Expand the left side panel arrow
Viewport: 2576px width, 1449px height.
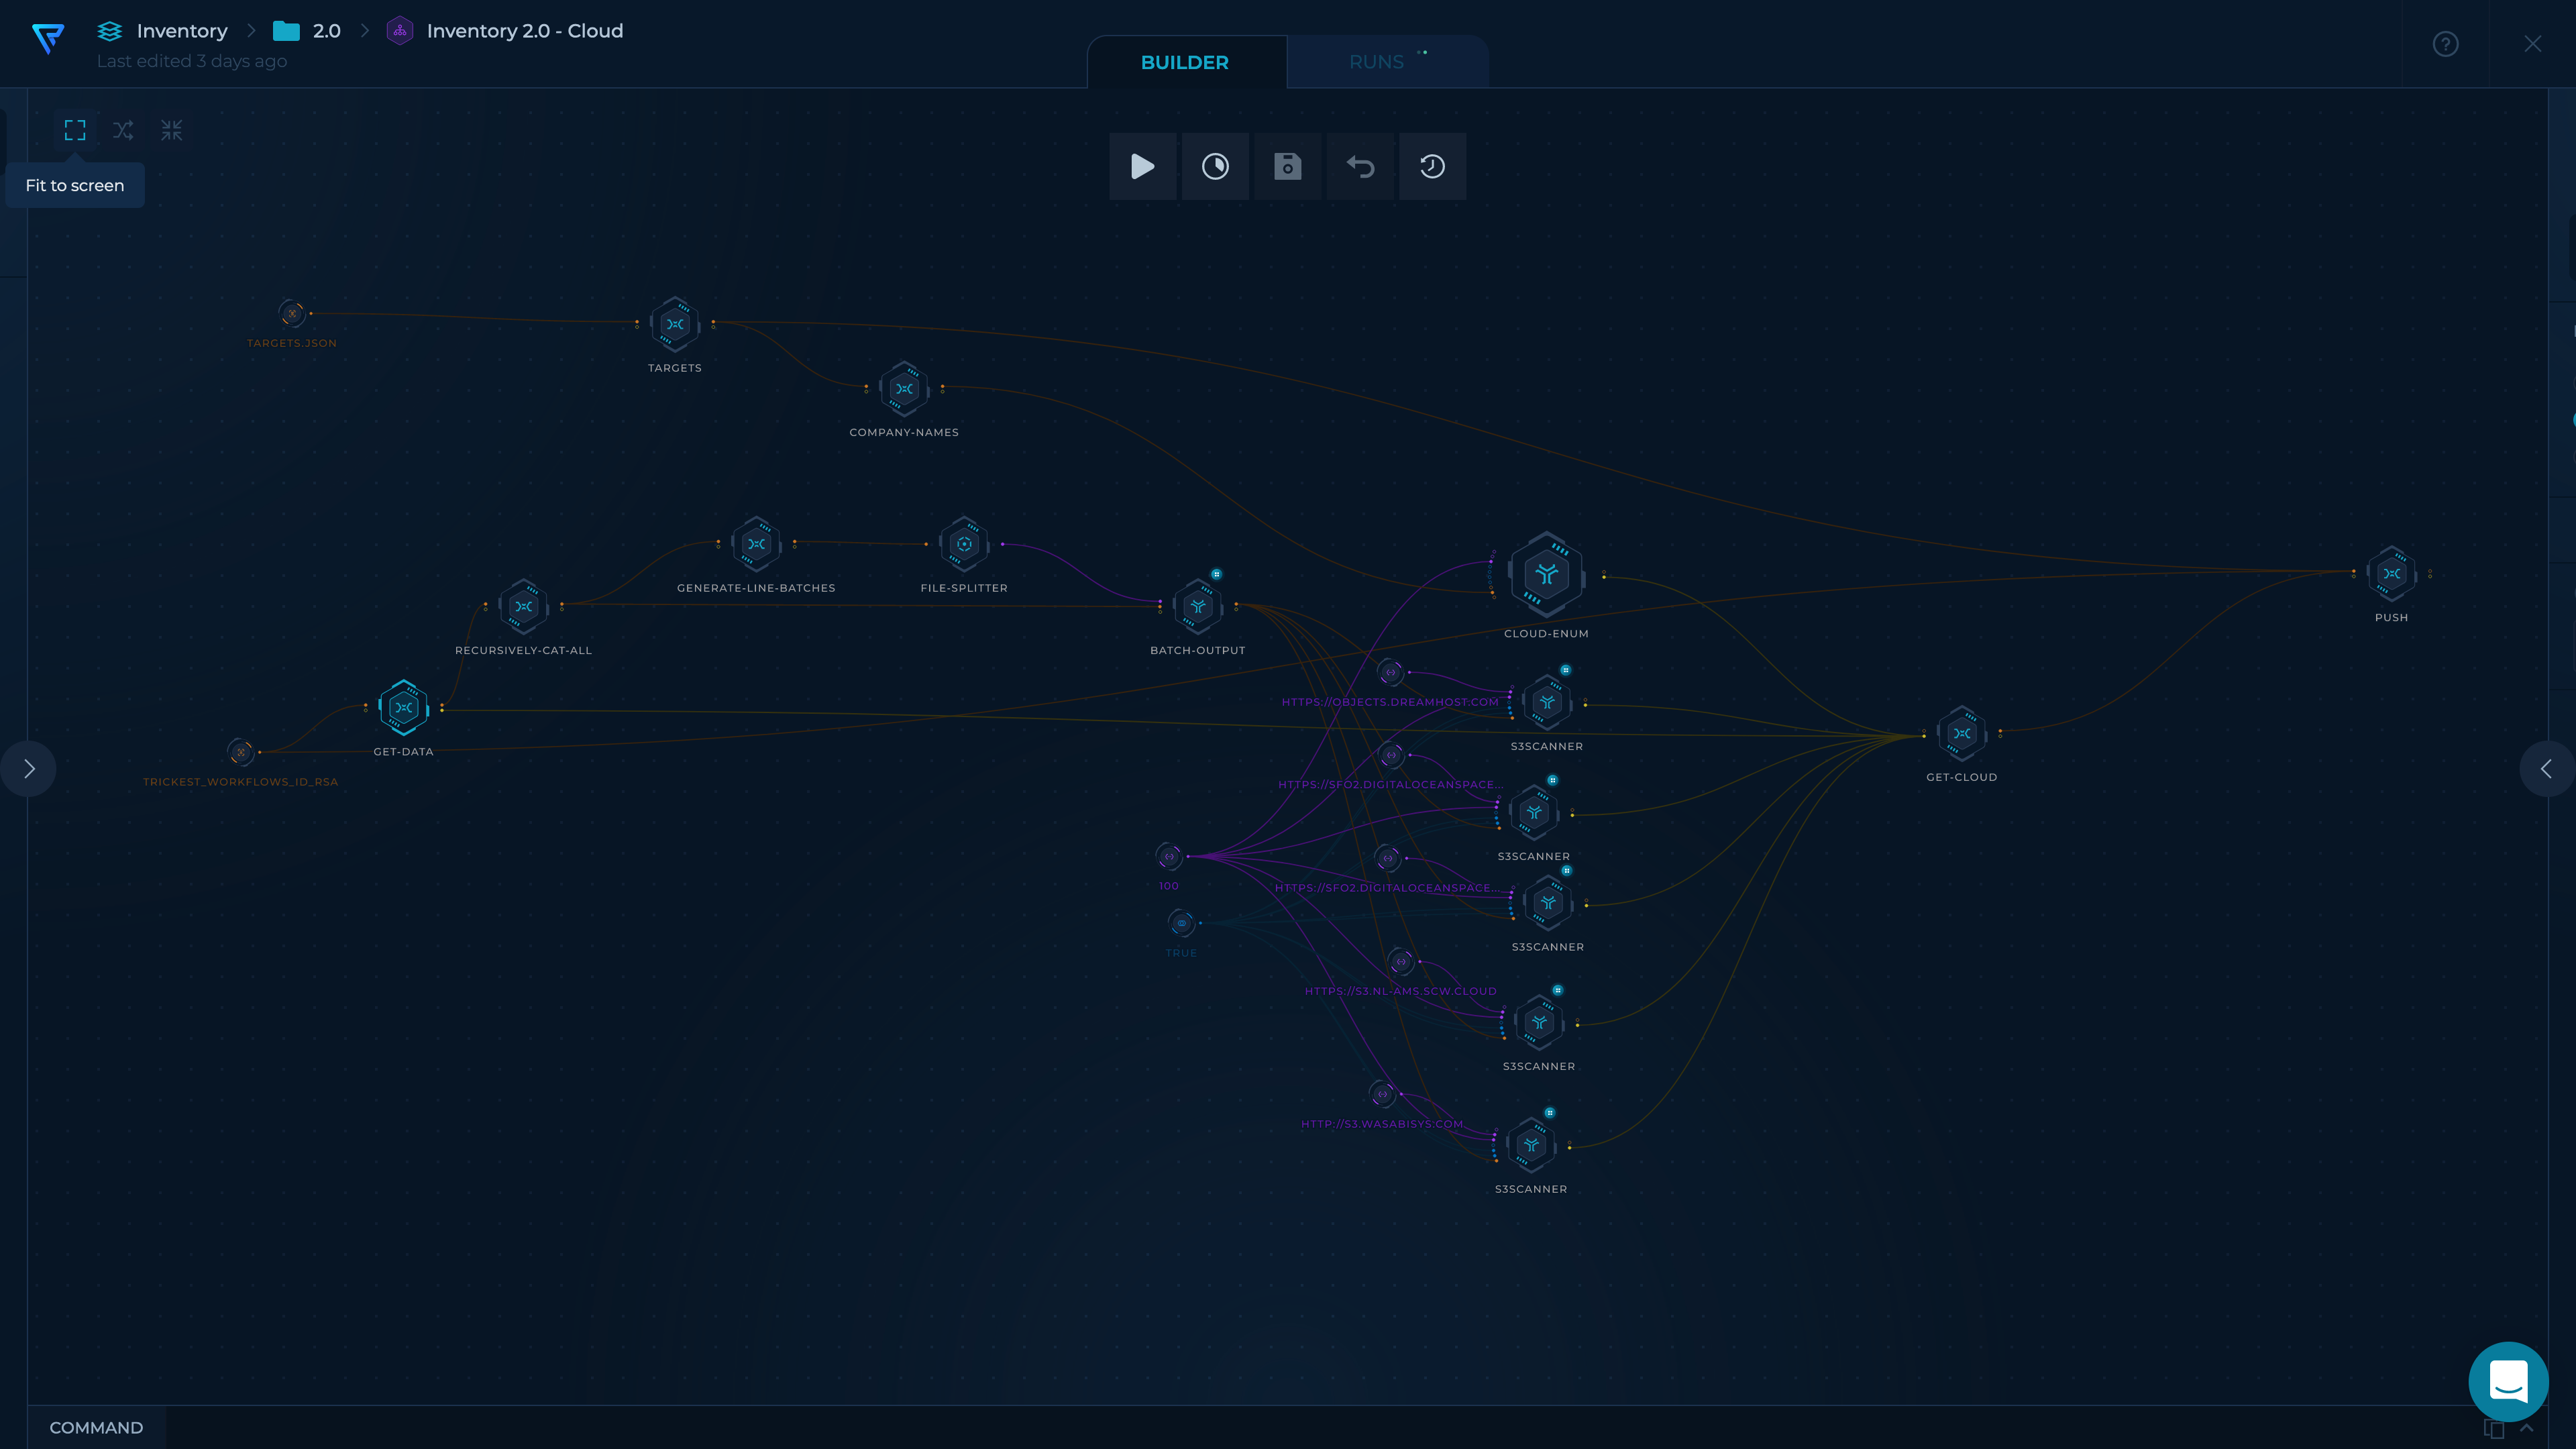pos(29,769)
